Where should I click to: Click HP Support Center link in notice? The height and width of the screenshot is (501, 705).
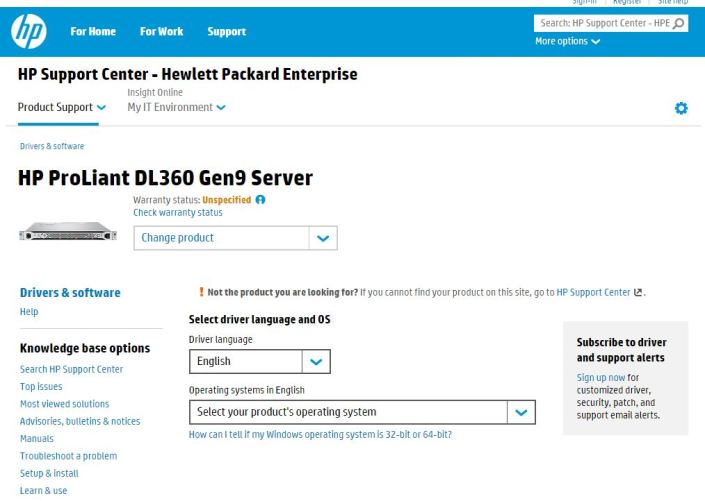(x=593, y=292)
